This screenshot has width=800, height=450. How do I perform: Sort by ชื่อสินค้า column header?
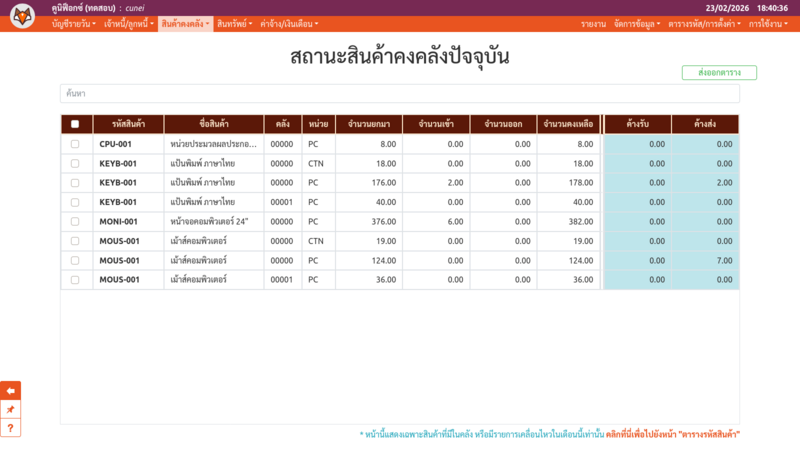[x=214, y=124]
